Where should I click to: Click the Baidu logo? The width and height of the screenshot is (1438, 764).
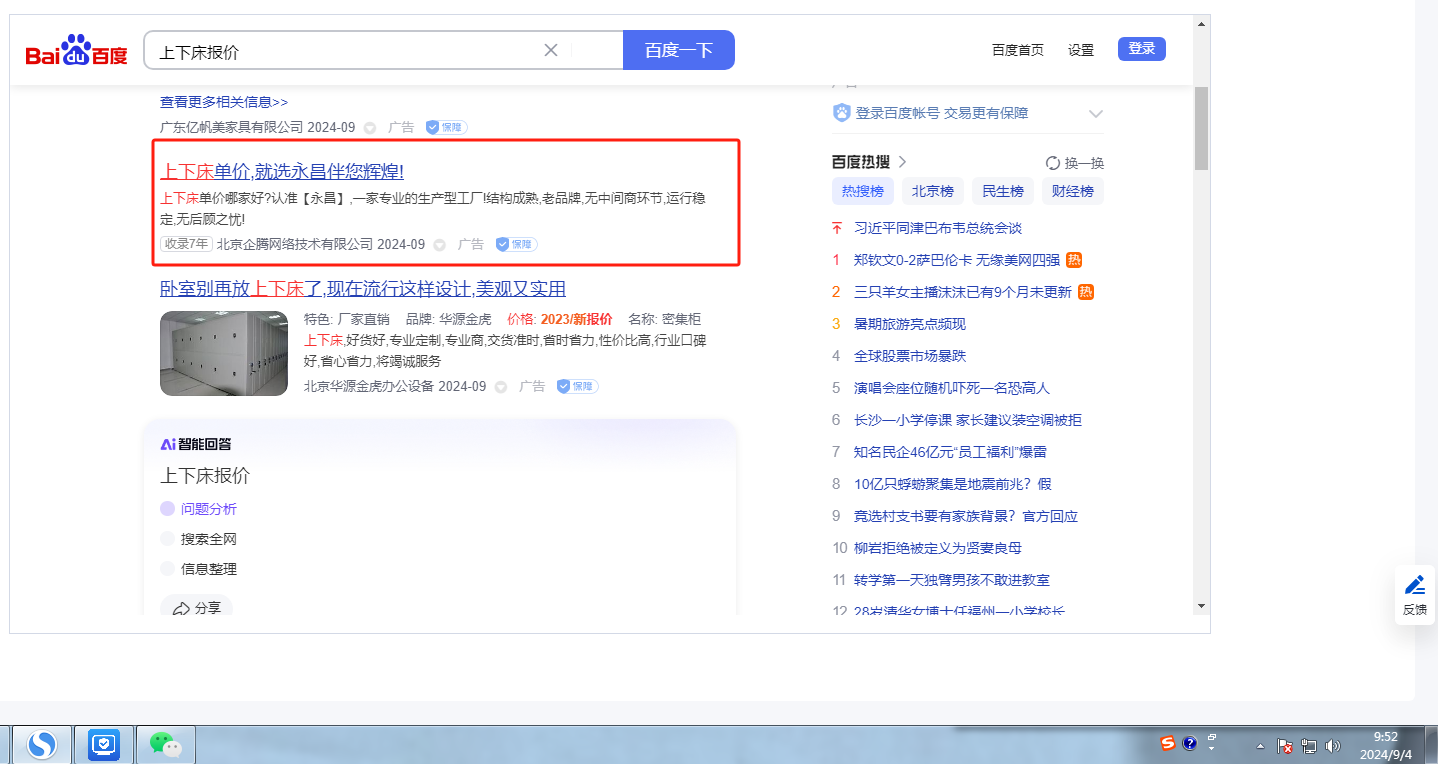click(x=77, y=50)
